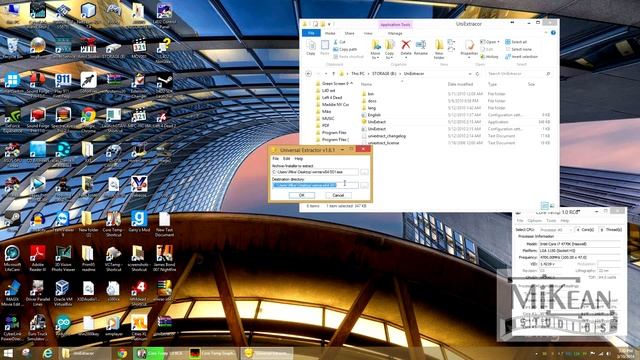This screenshot has height=360, width=640.
Task: Click the Windows Start button on the taskbar
Action: [x=8, y=353]
